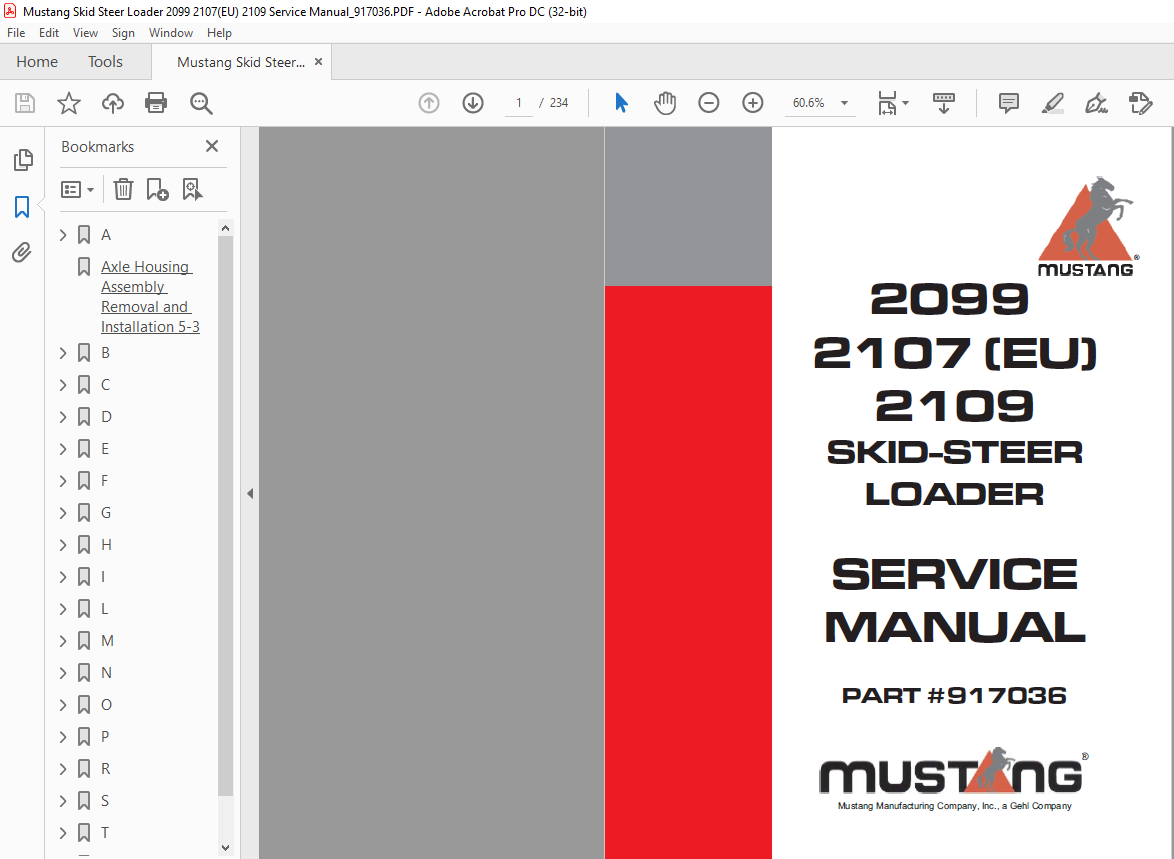Expand bookmark B

coord(63,353)
